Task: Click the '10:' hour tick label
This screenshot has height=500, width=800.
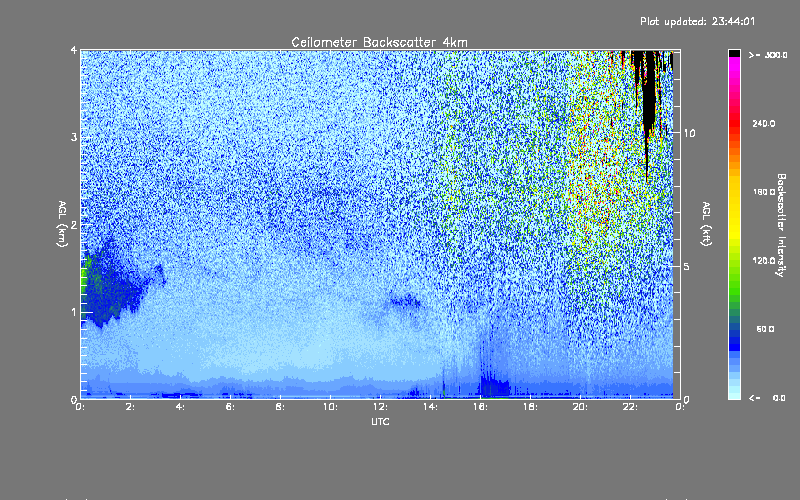Action: pos(330,407)
